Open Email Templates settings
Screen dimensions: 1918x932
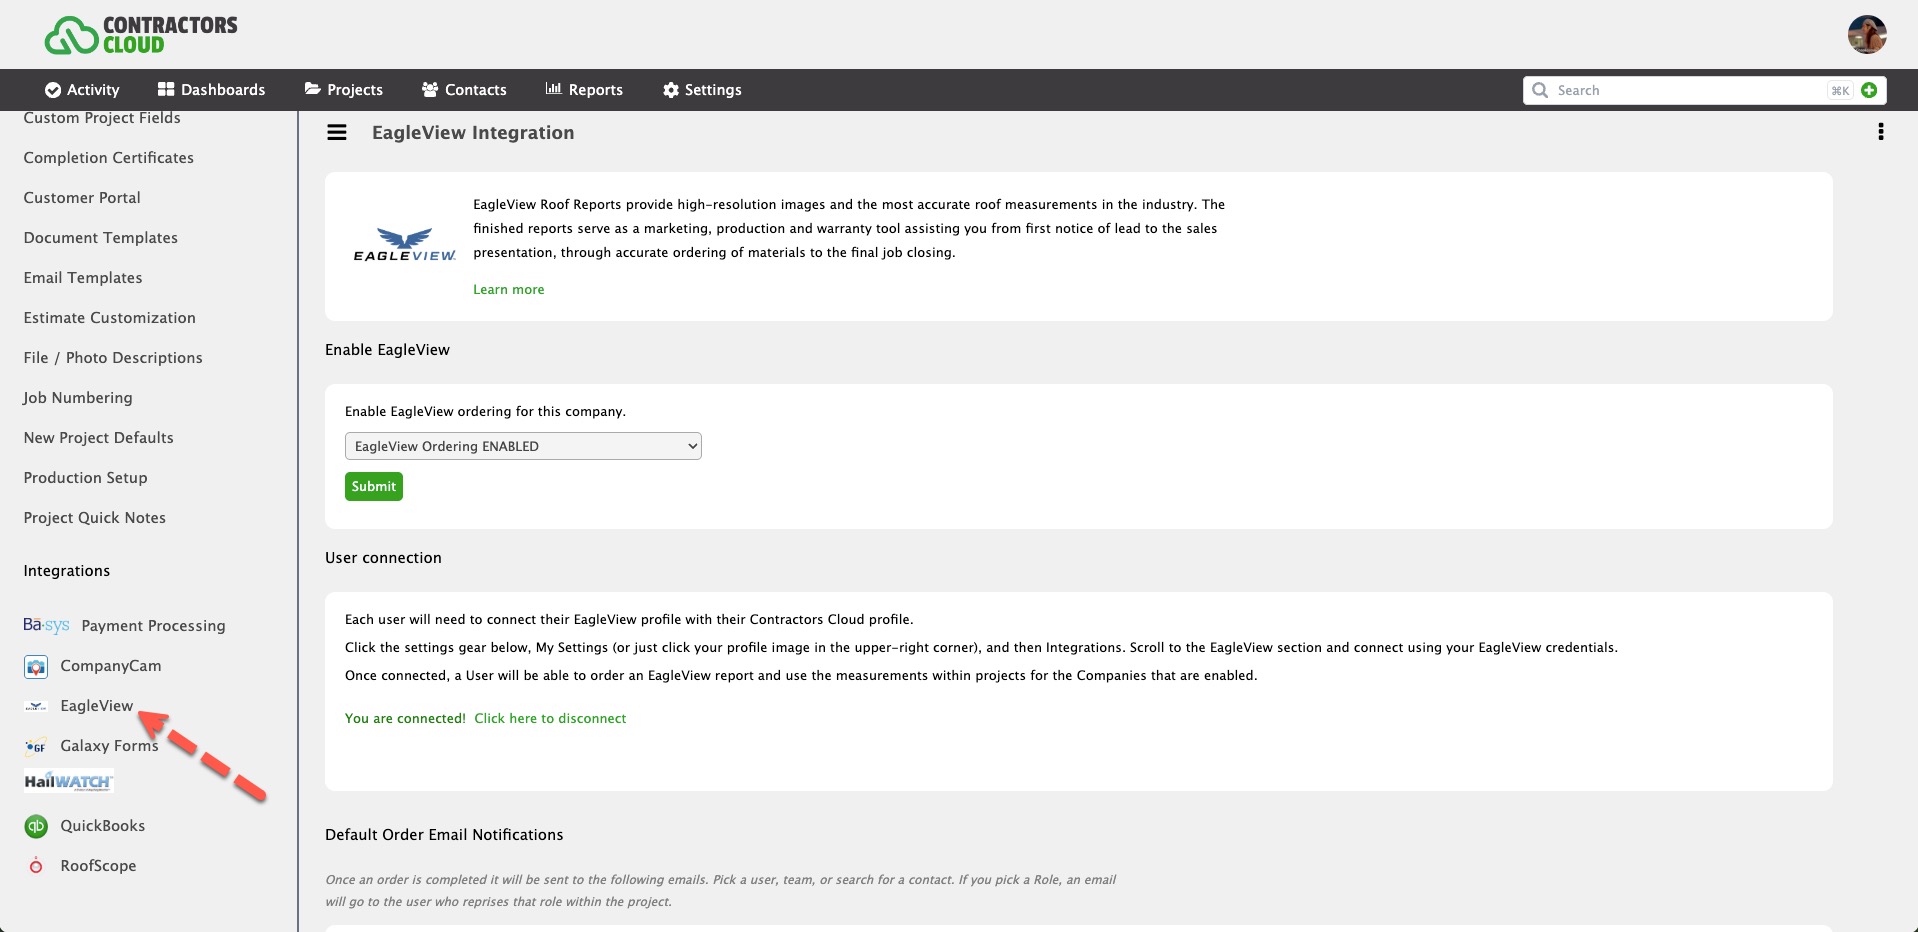(83, 278)
